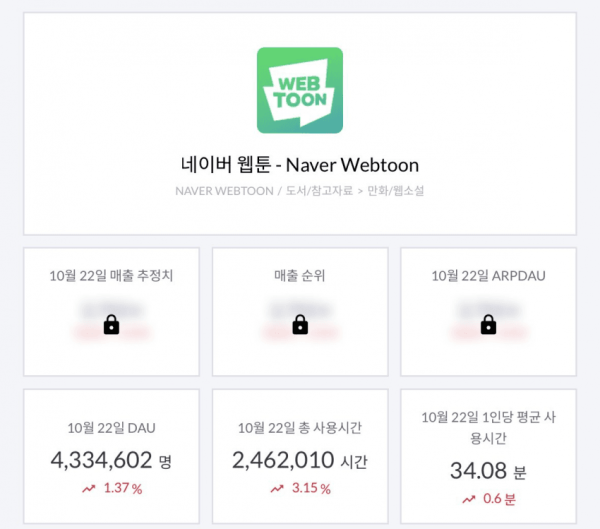Click the 10월 22일 ARPDAU heading
Viewport: 600px width, 529px height.
(x=488, y=276)
